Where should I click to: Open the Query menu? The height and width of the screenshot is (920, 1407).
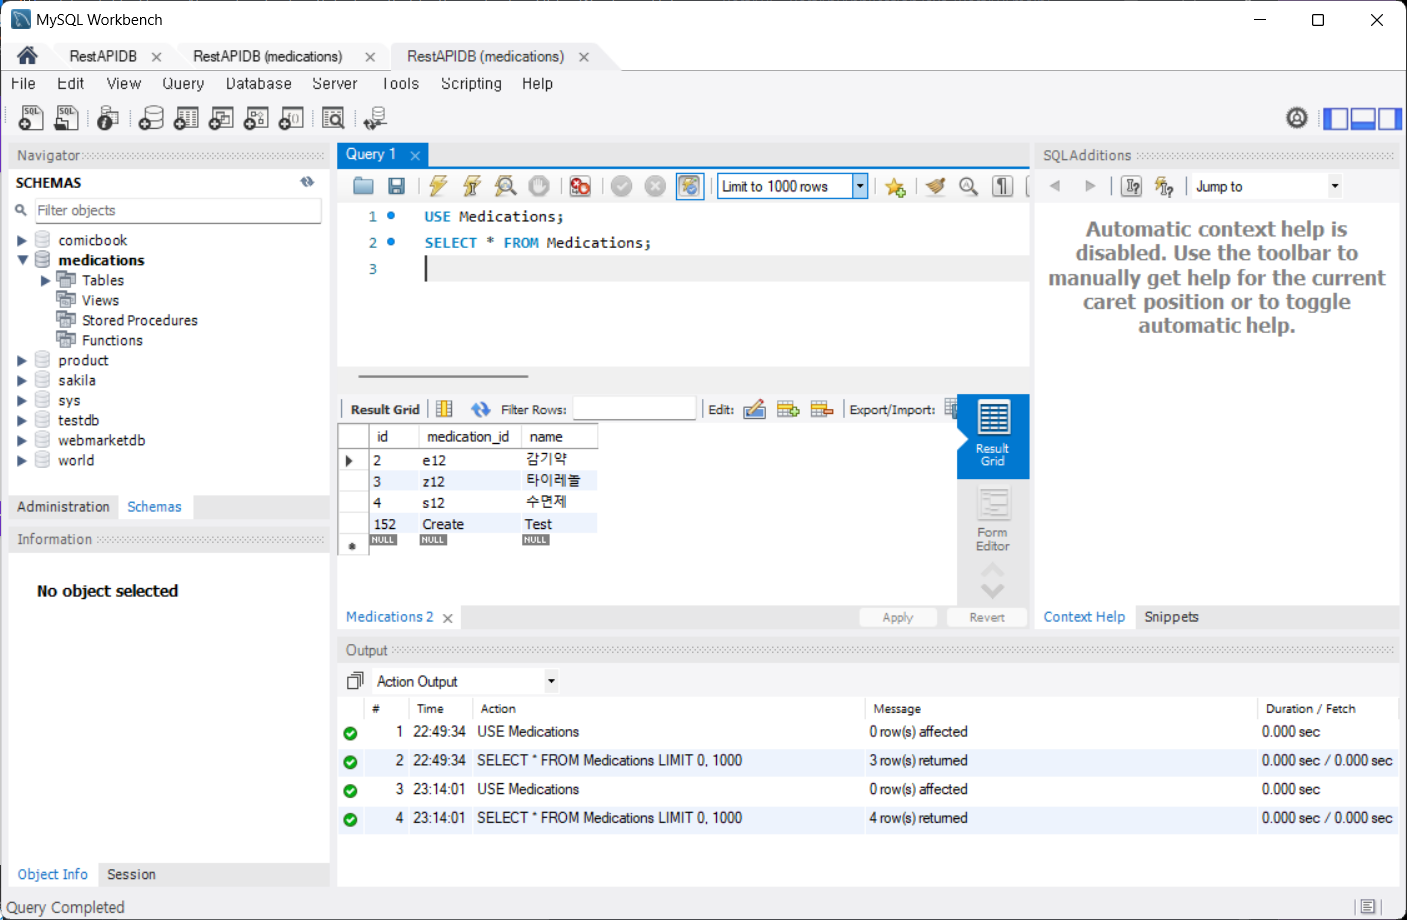183,84
